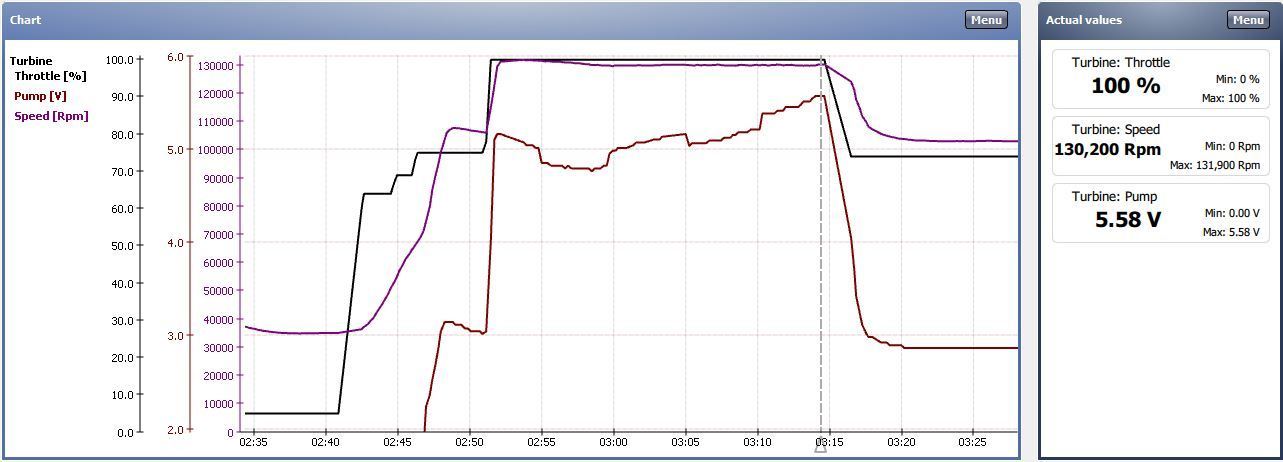This screenshot has height=462, width=1283.
Task: Open the Chart panel Menu button
Action: (x=985, y=20)
